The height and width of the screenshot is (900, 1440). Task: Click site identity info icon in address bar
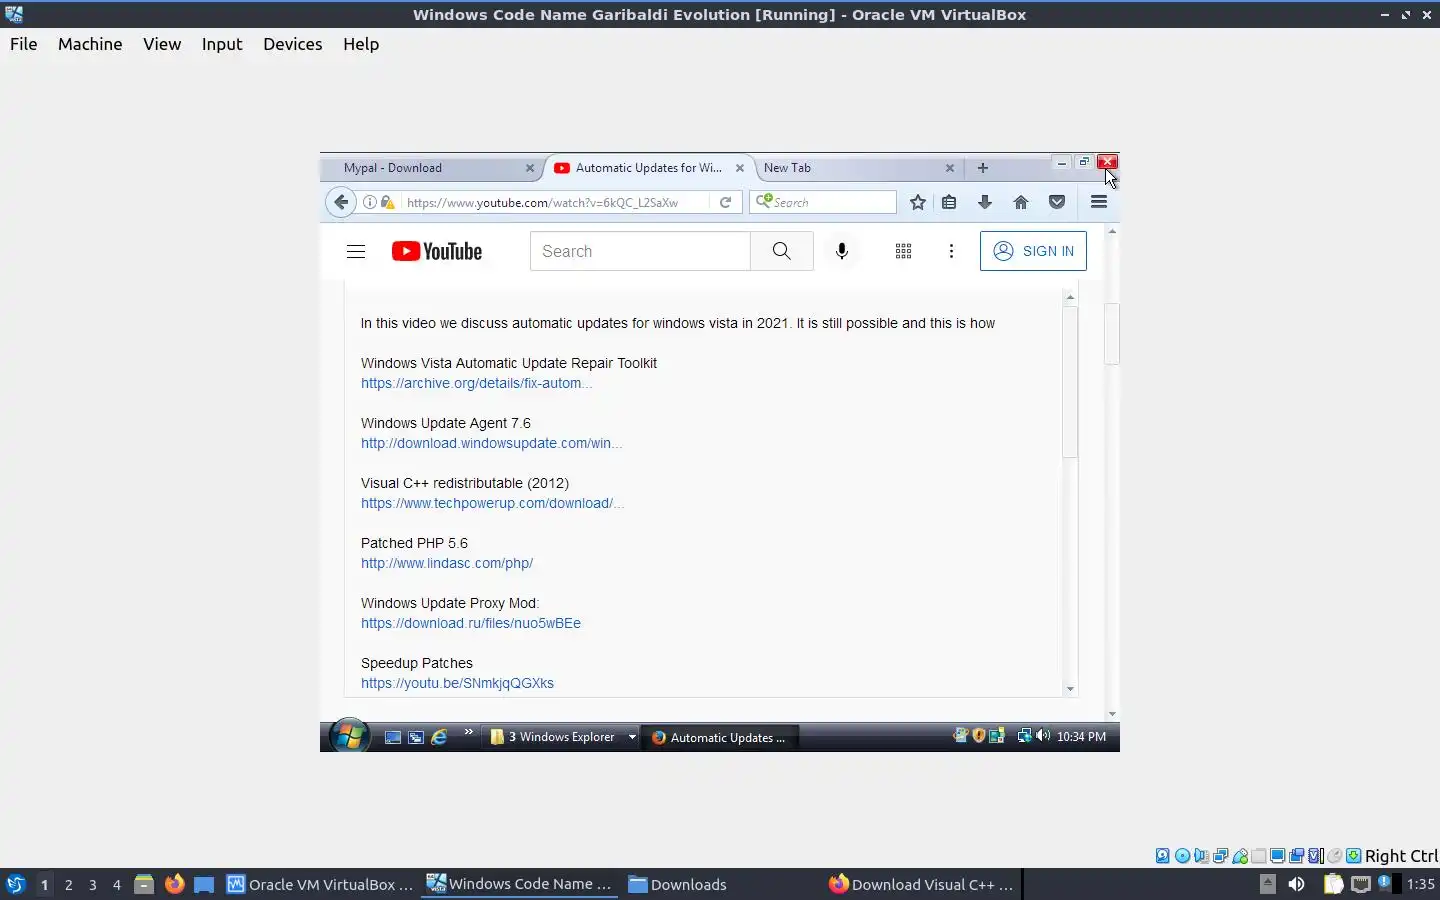pos(370,202)
